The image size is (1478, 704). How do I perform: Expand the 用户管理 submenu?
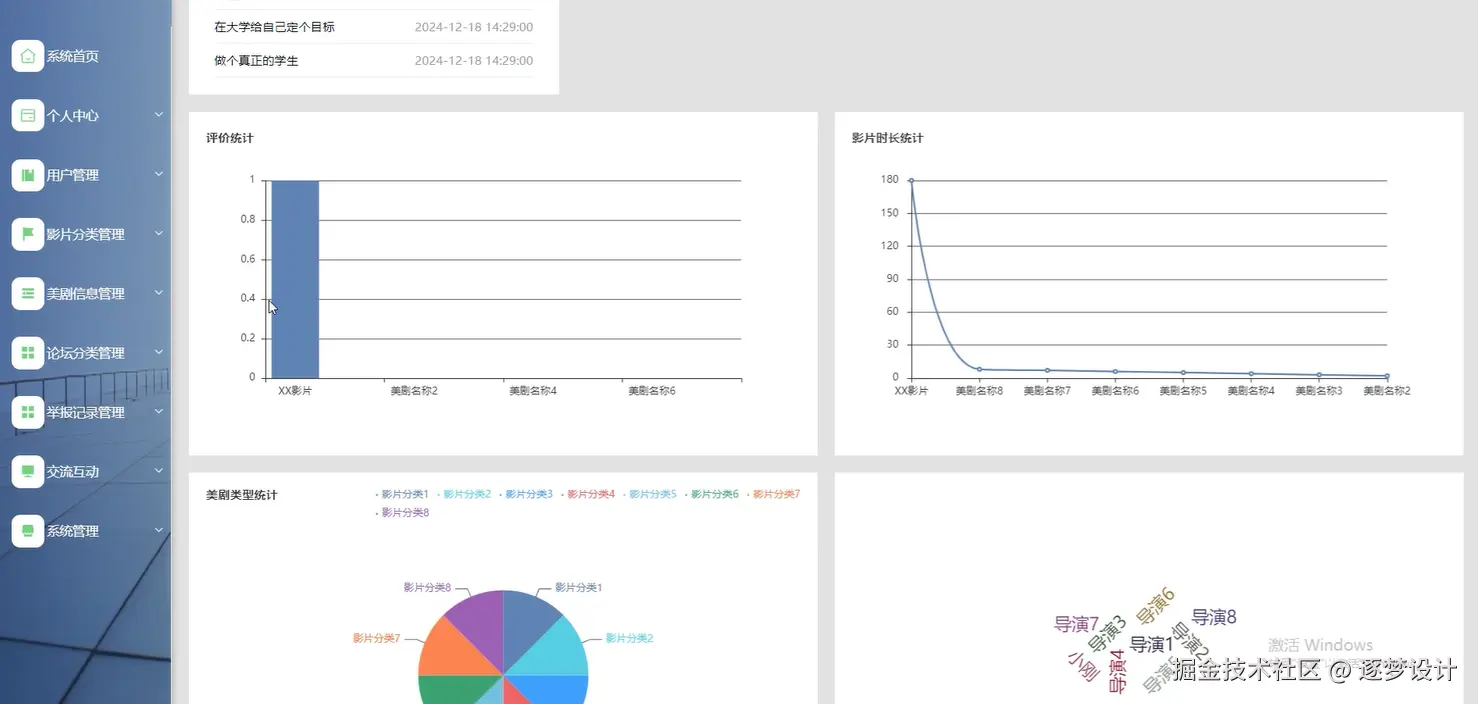(157, 173)
